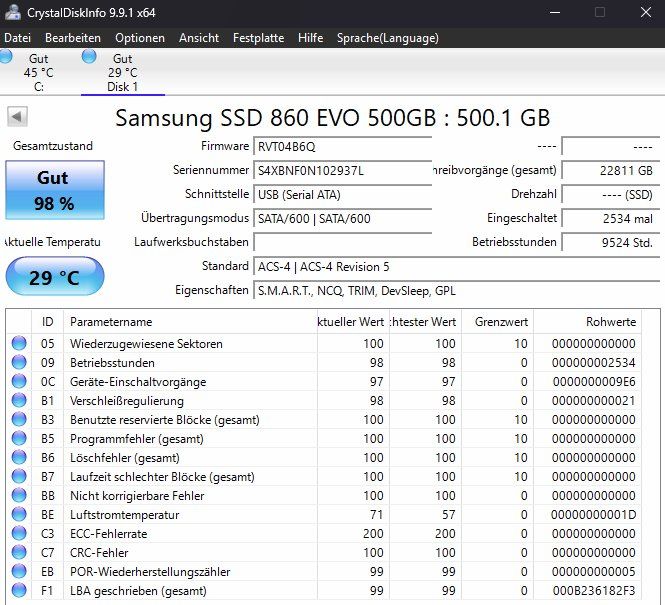This screenshot has height=605, width=665.
Task: Open the Hilfe menu
Action: point(310,38)
